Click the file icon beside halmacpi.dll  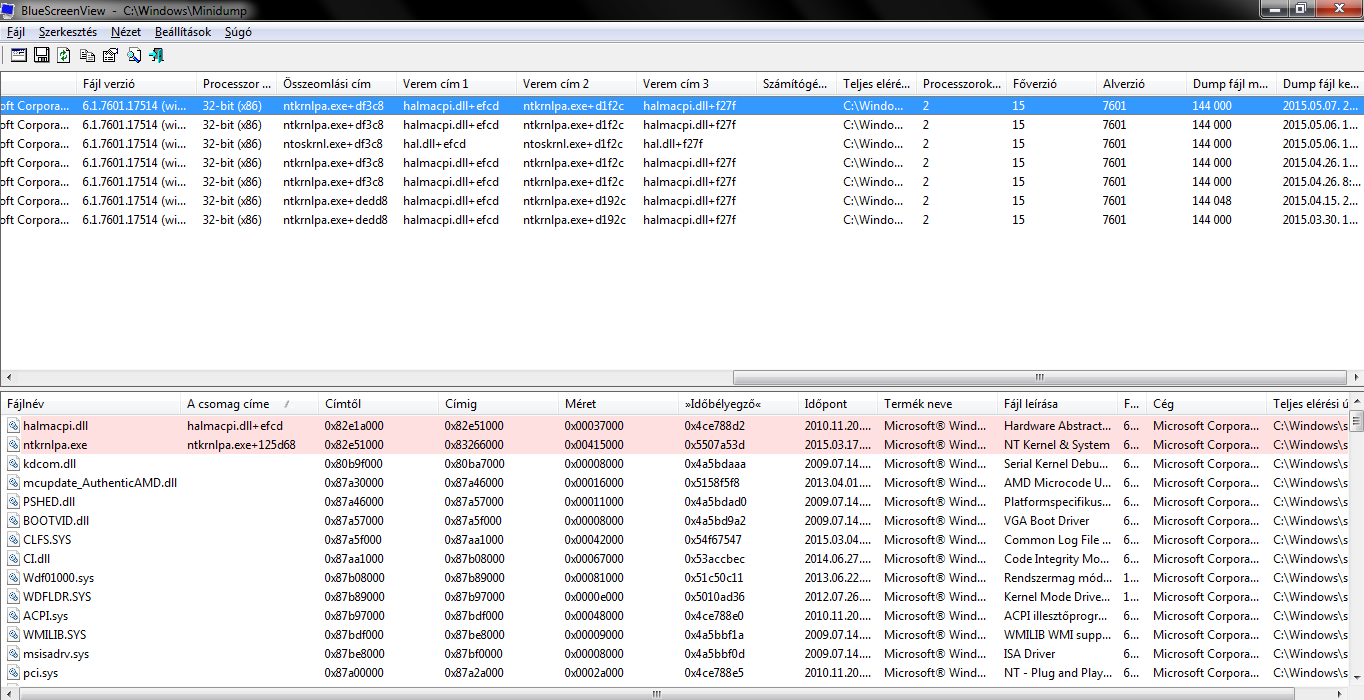click(x=14, y=426)
